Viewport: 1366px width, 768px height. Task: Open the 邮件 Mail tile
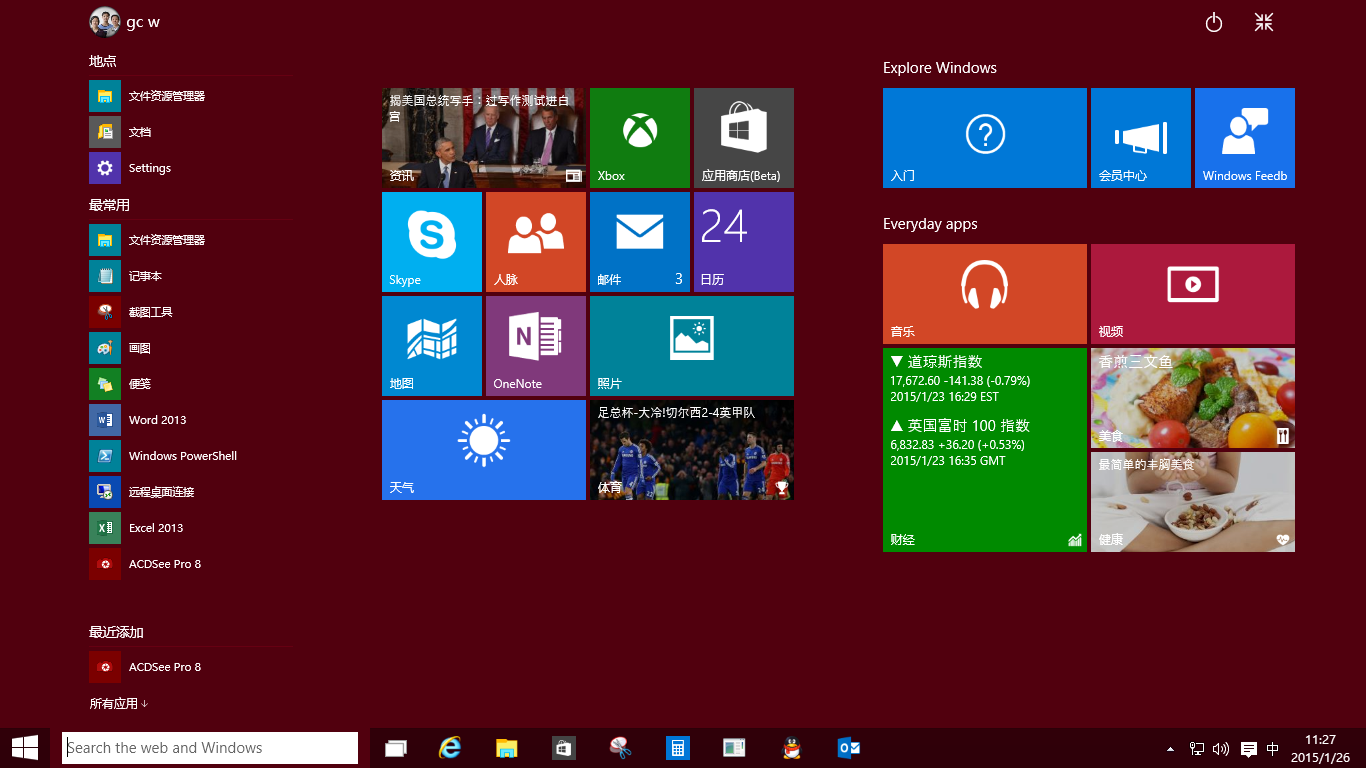pos(640,242)
